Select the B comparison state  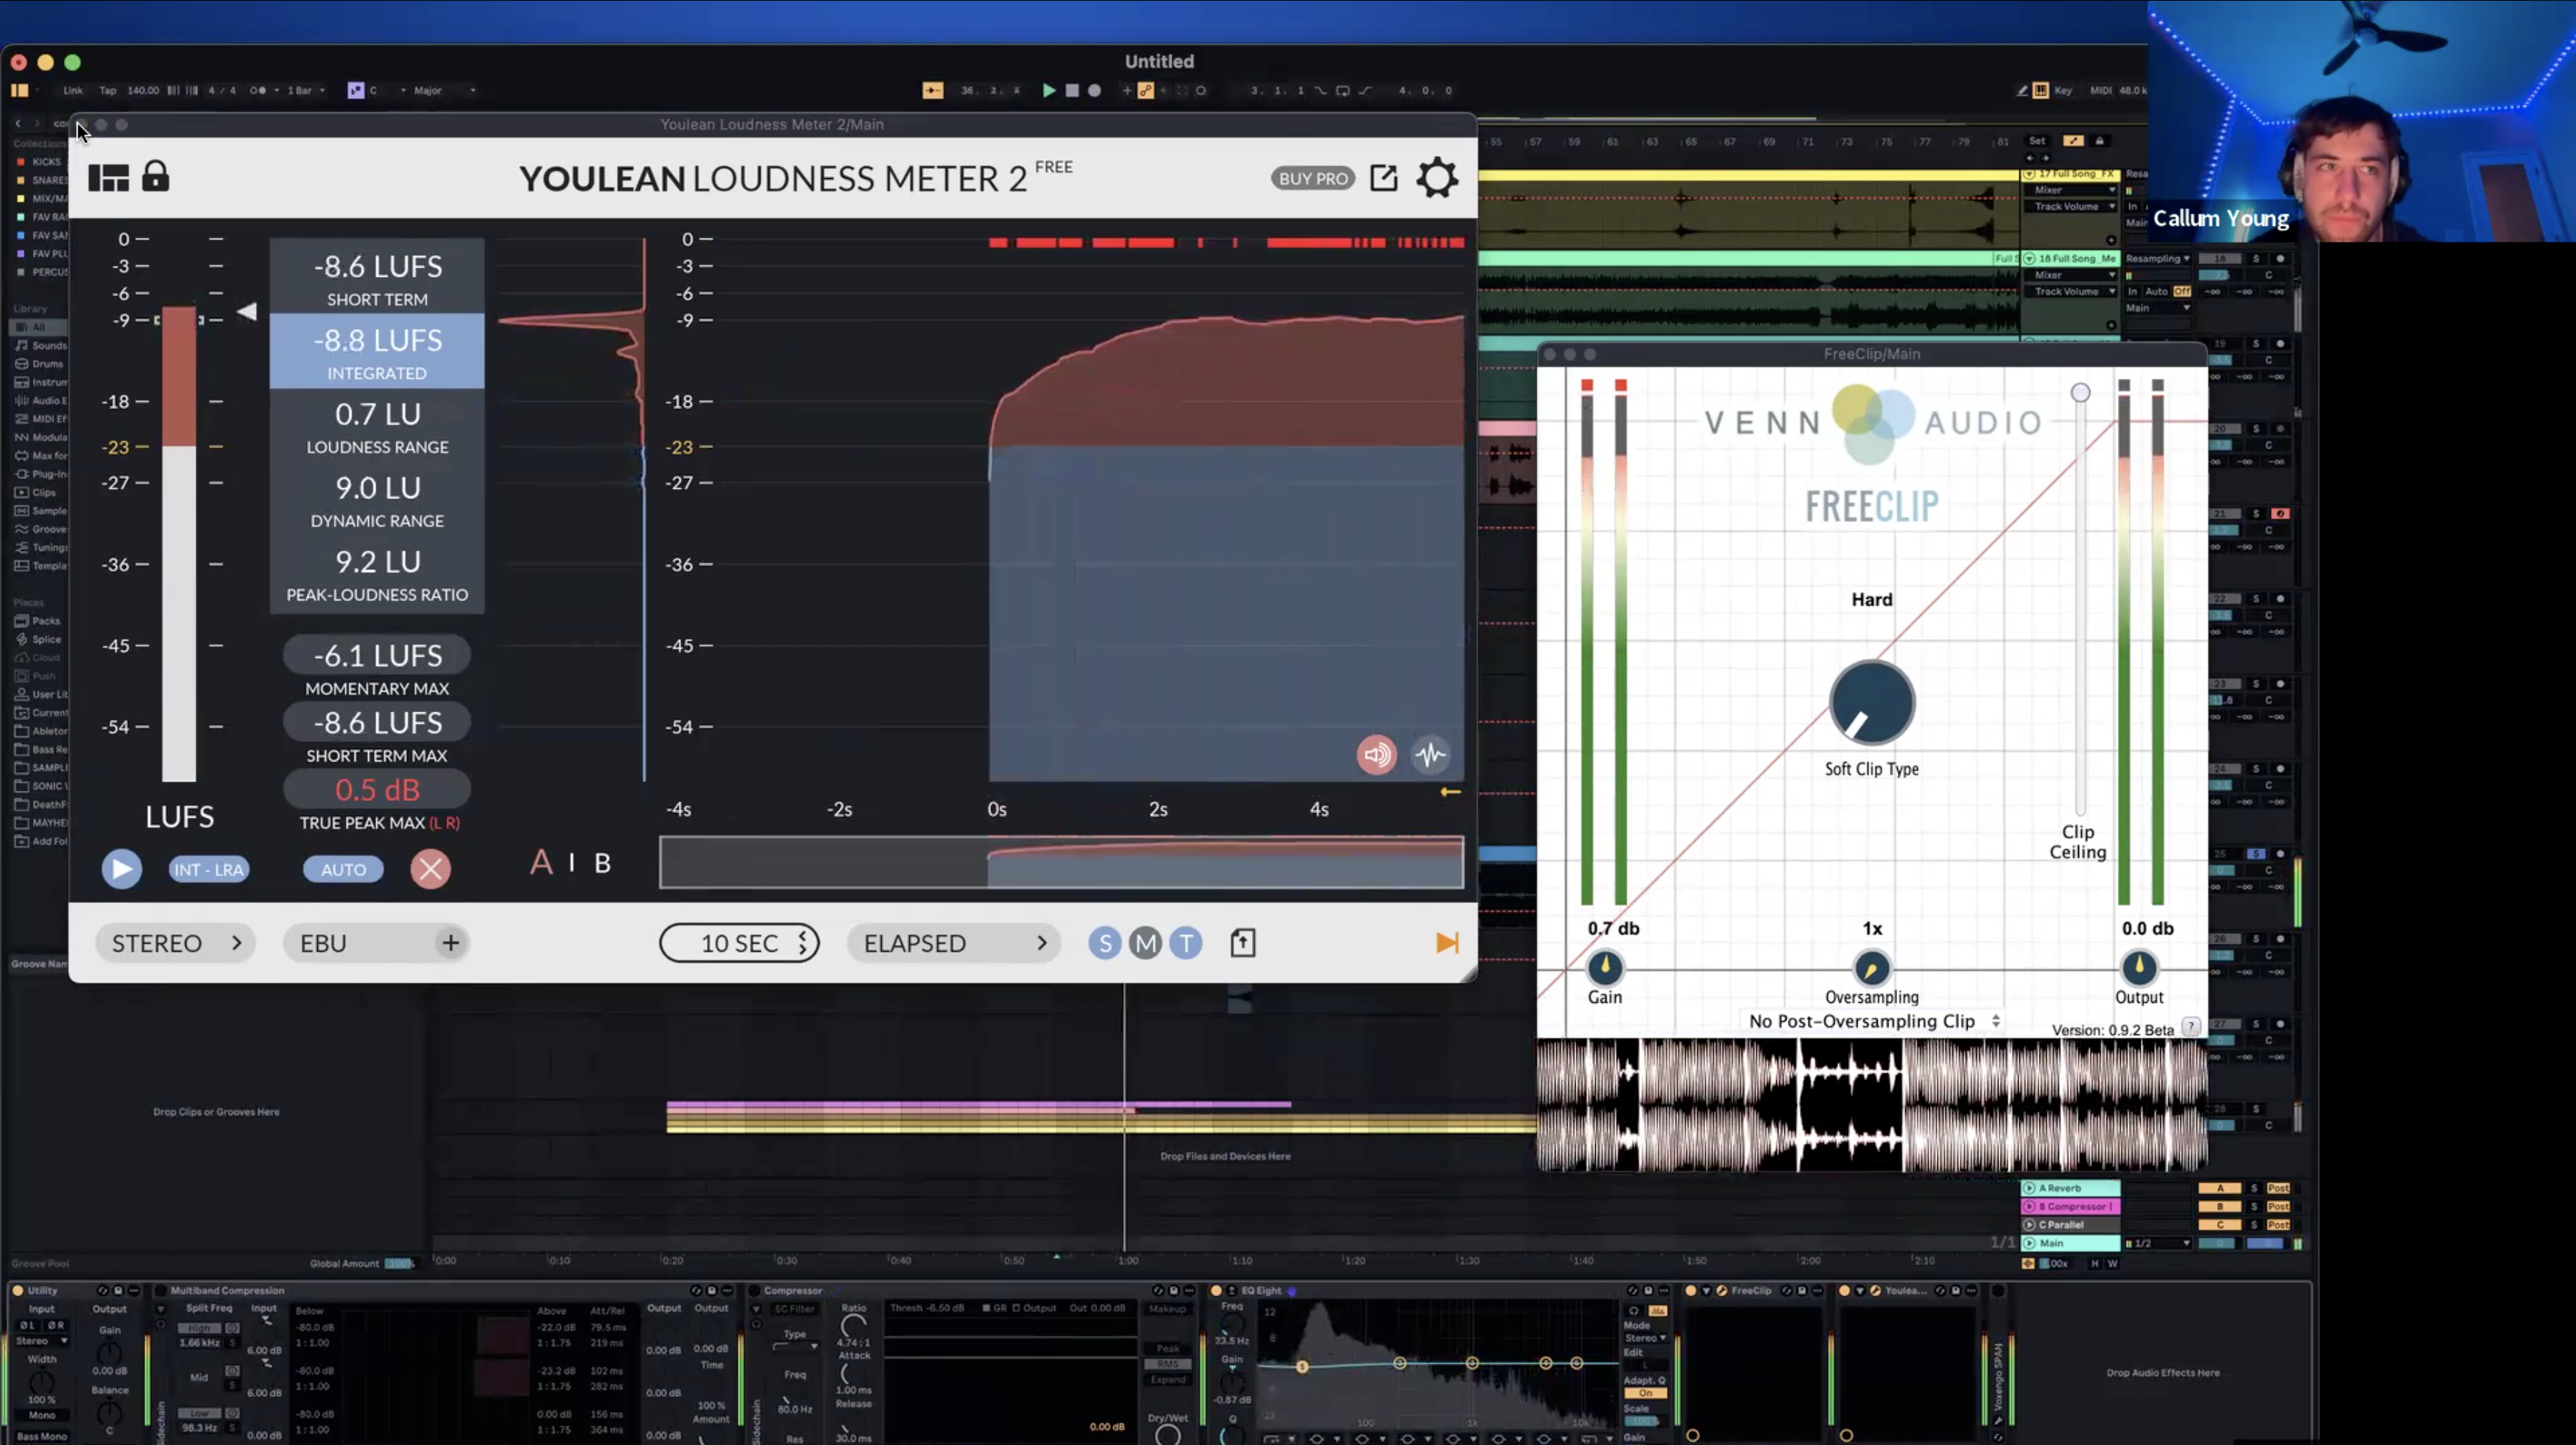tap(602, 863)
